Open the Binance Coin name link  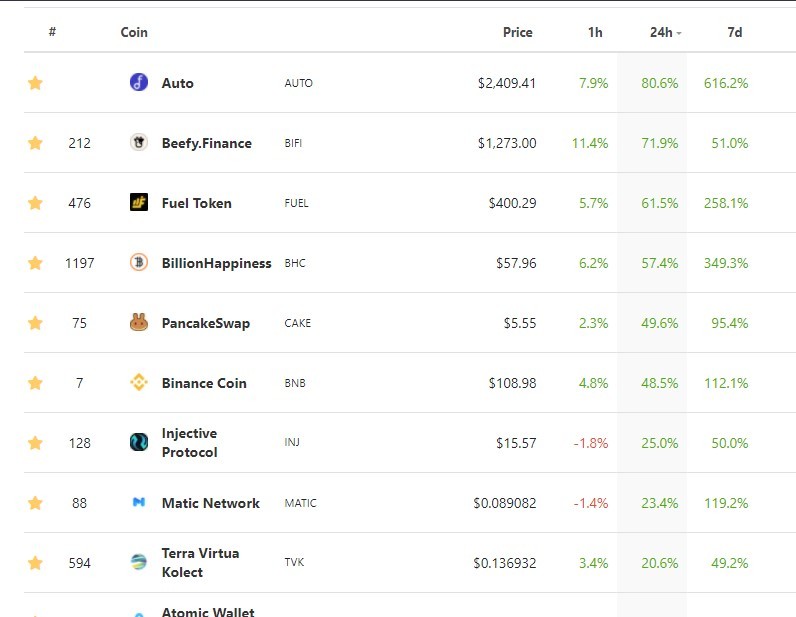coord(204,383)
